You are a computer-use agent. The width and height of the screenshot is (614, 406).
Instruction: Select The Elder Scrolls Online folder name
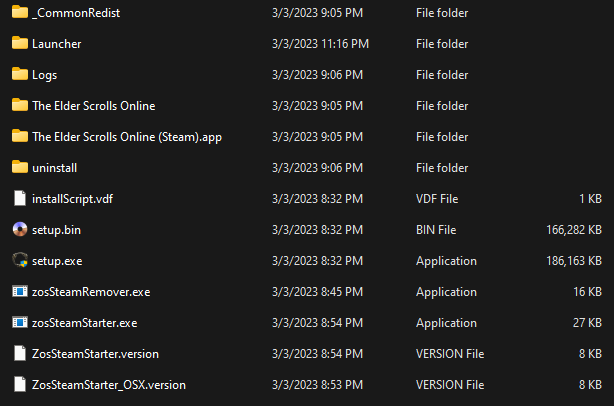(x=94, y=106)
